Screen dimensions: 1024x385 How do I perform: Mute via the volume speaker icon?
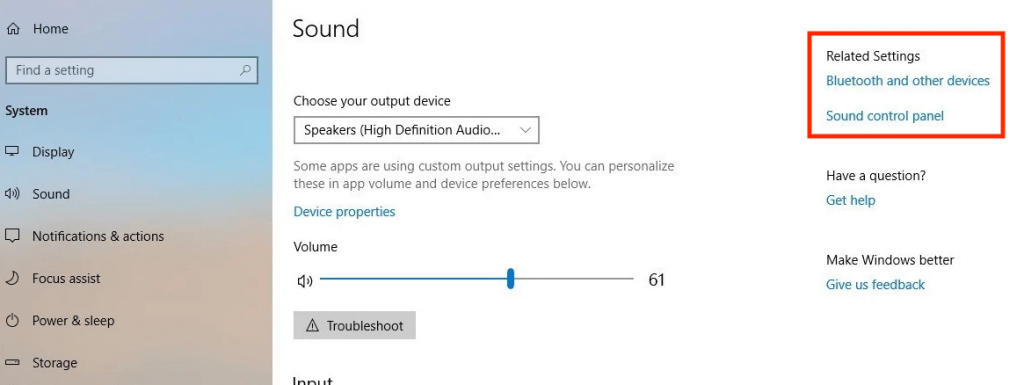point(304,281)
